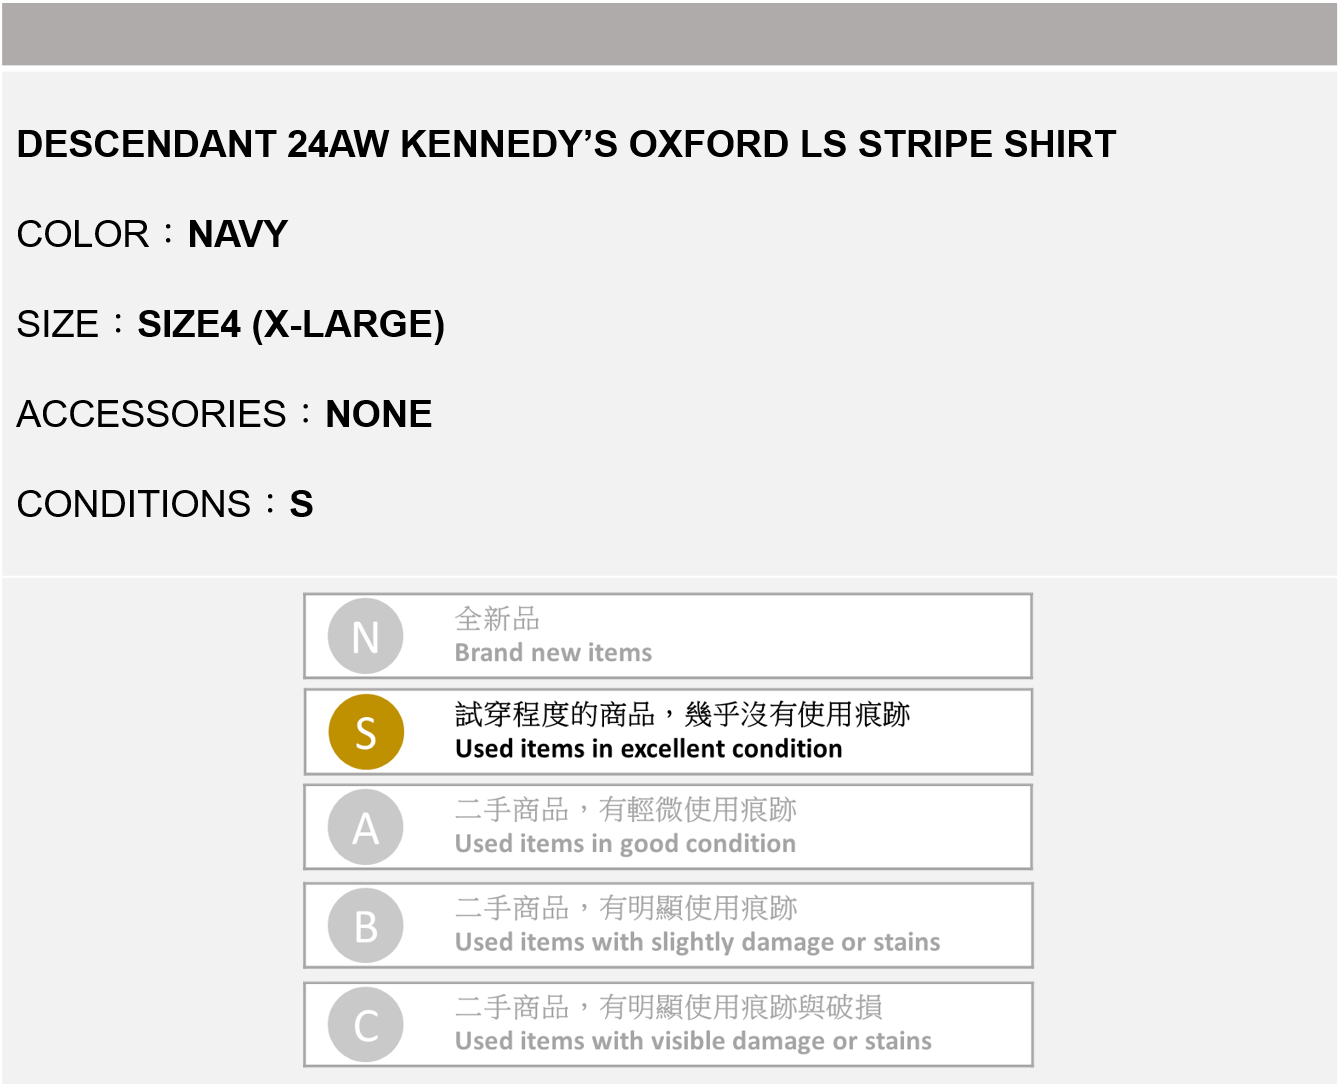Click the gray A condition circle
This screenshot has height=1088, width=1343.
point(366,828)
